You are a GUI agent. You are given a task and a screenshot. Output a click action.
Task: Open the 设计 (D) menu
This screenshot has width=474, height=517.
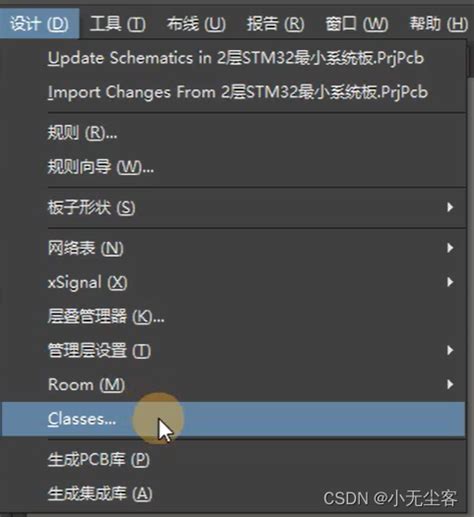tap(39, 24)
